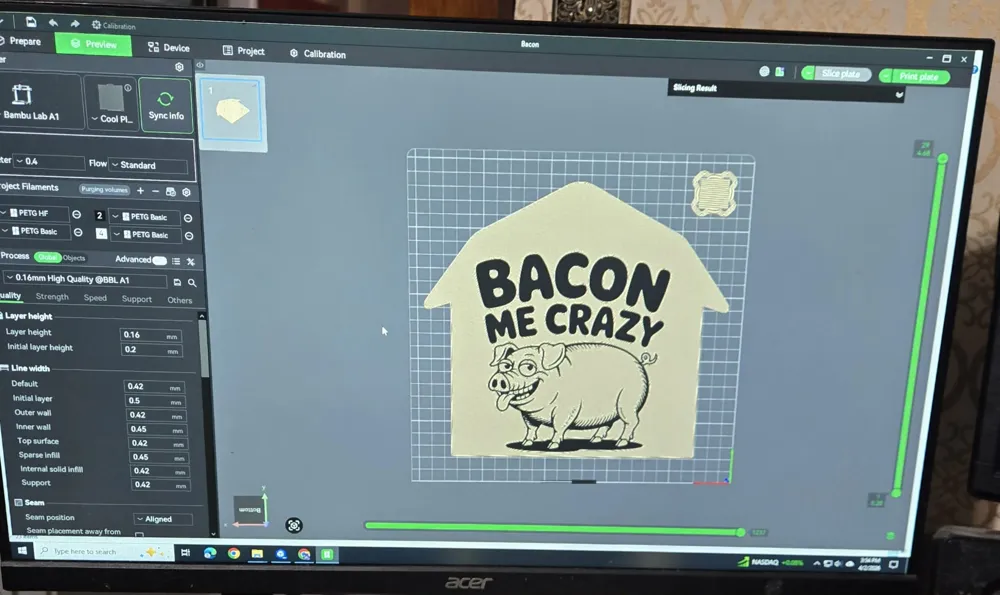Collapse the Slicing Result panel chevron
The image size is (1000, 595).
click(x=899, y=95)
